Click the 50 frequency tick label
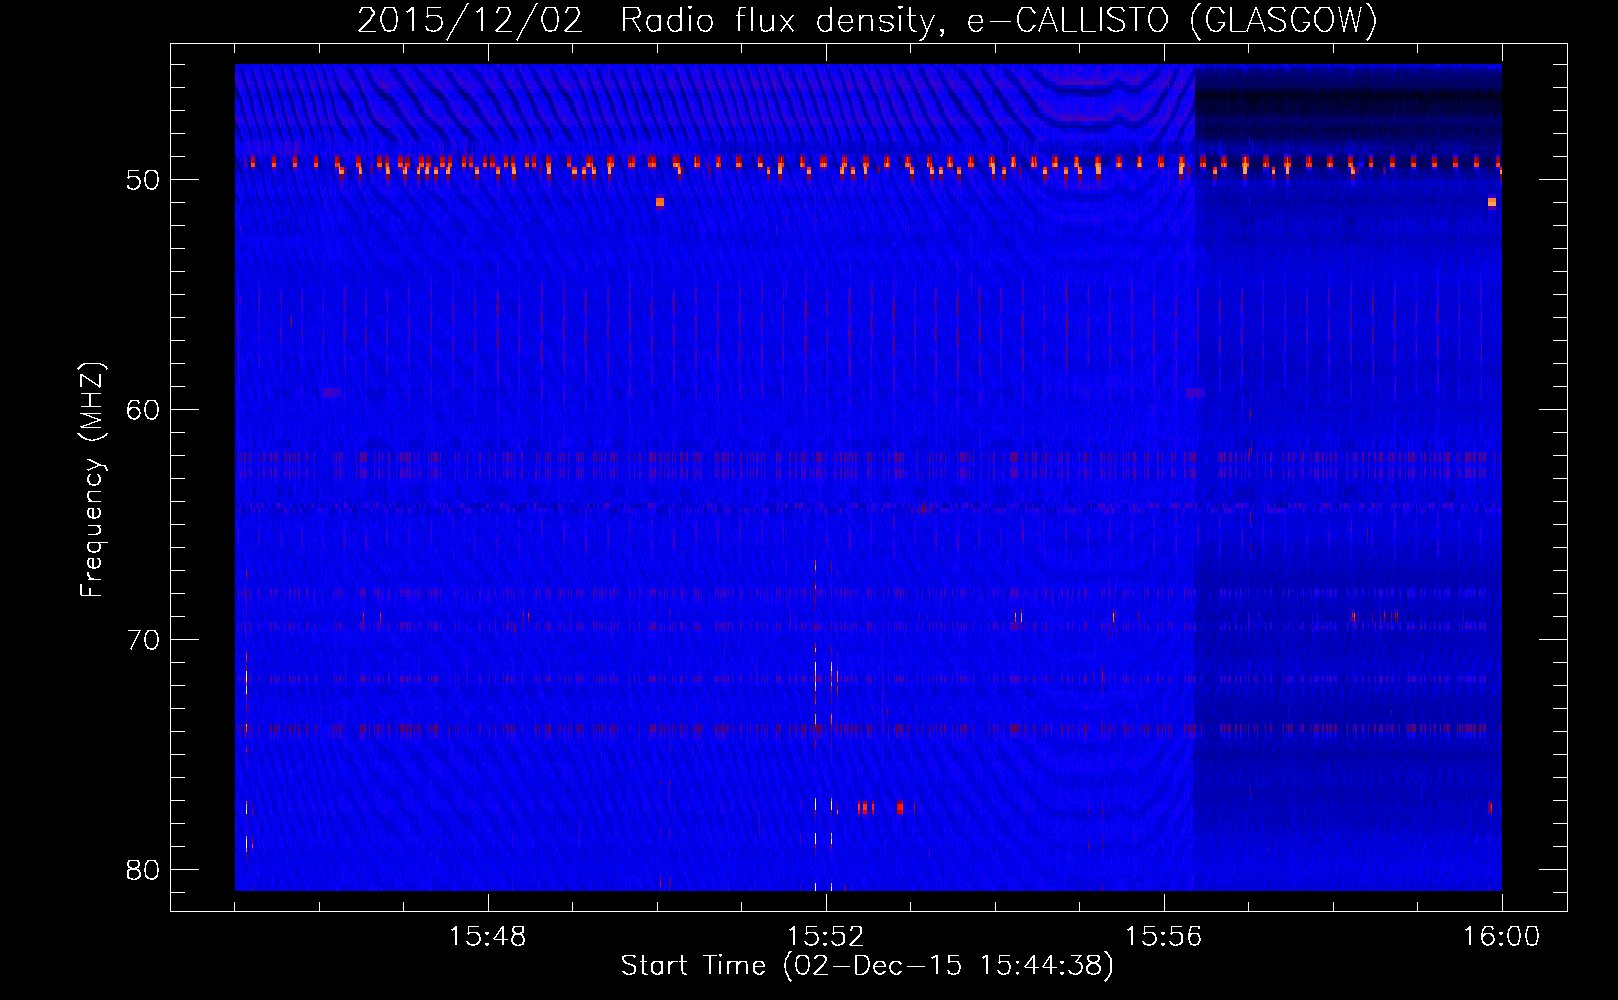 (144, 180)
